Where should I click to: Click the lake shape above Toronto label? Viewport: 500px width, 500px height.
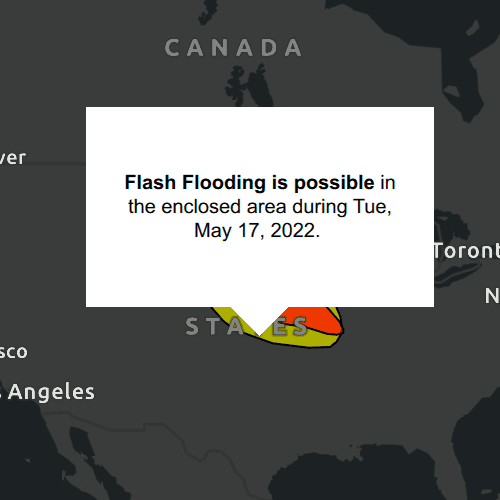pyautogui.click(x=450, y=225)
